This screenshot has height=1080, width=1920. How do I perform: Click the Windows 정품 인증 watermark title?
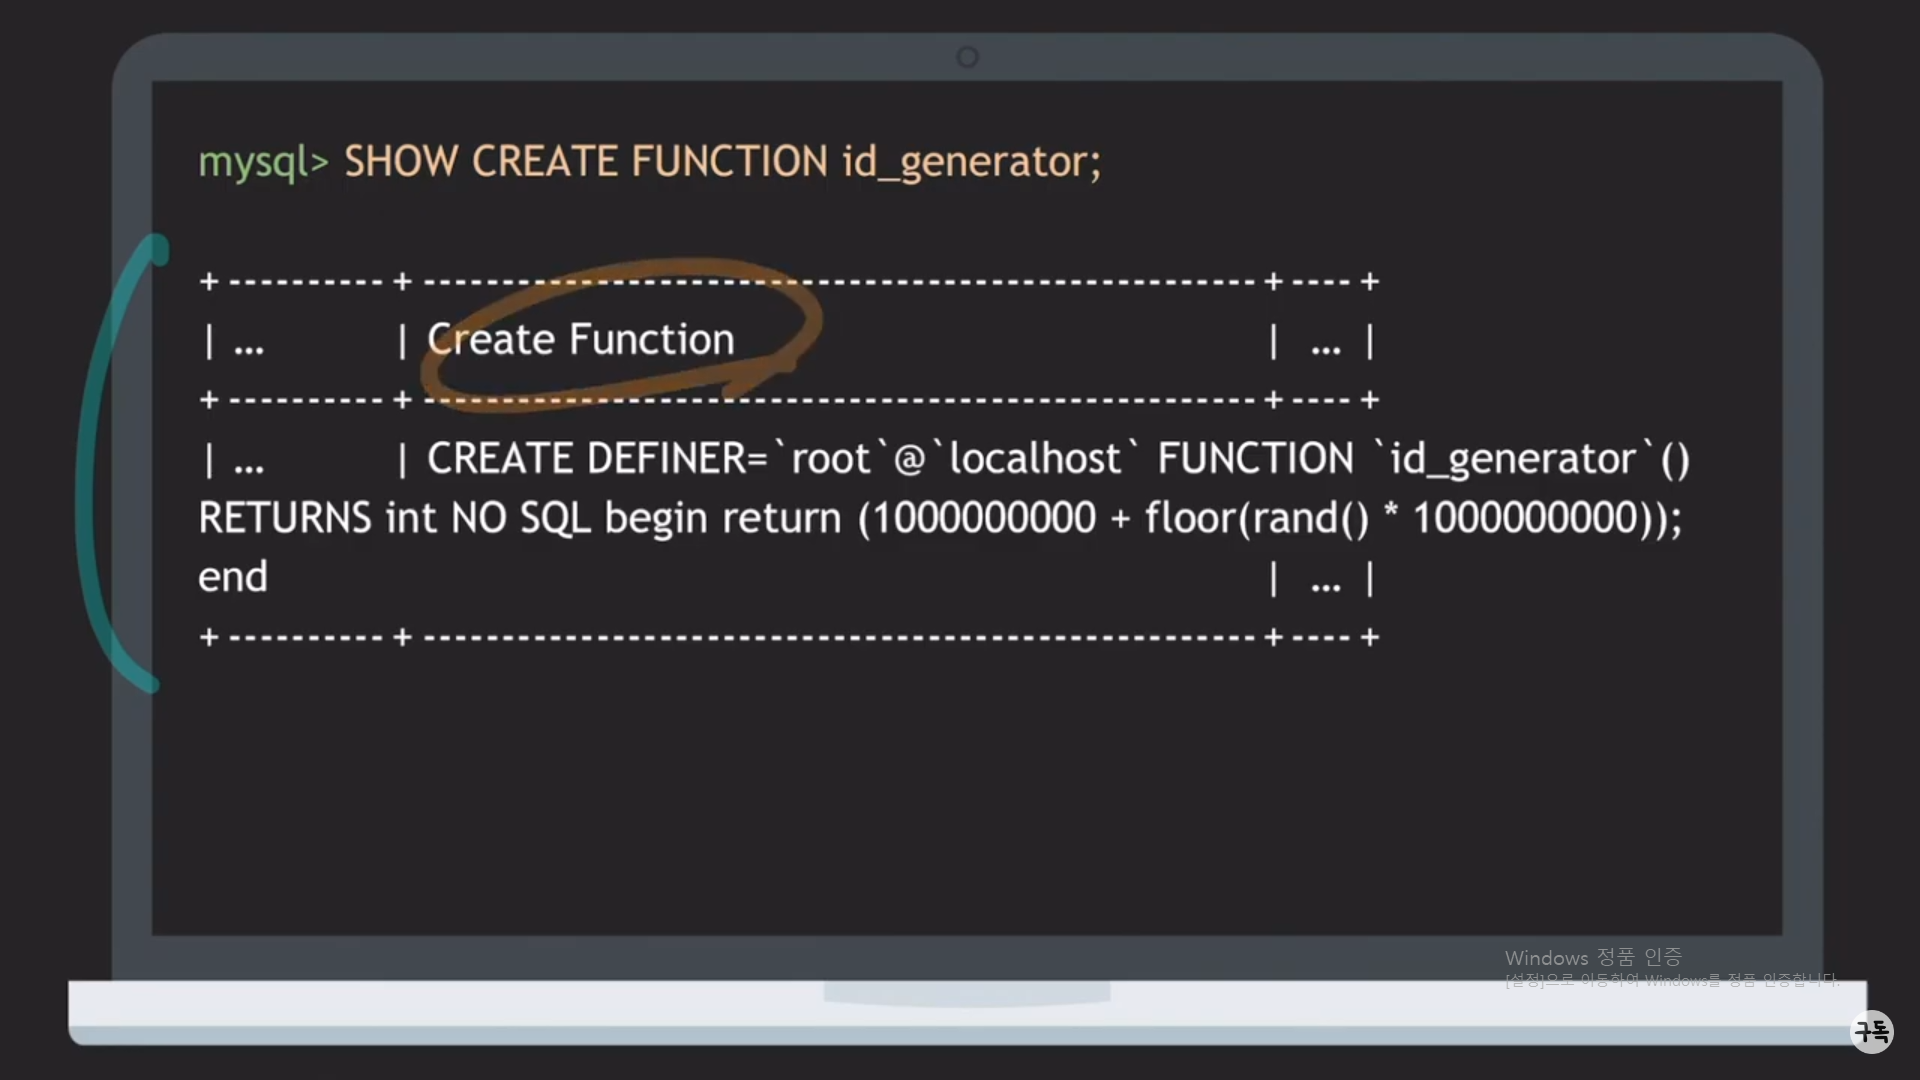(1592, 957)
